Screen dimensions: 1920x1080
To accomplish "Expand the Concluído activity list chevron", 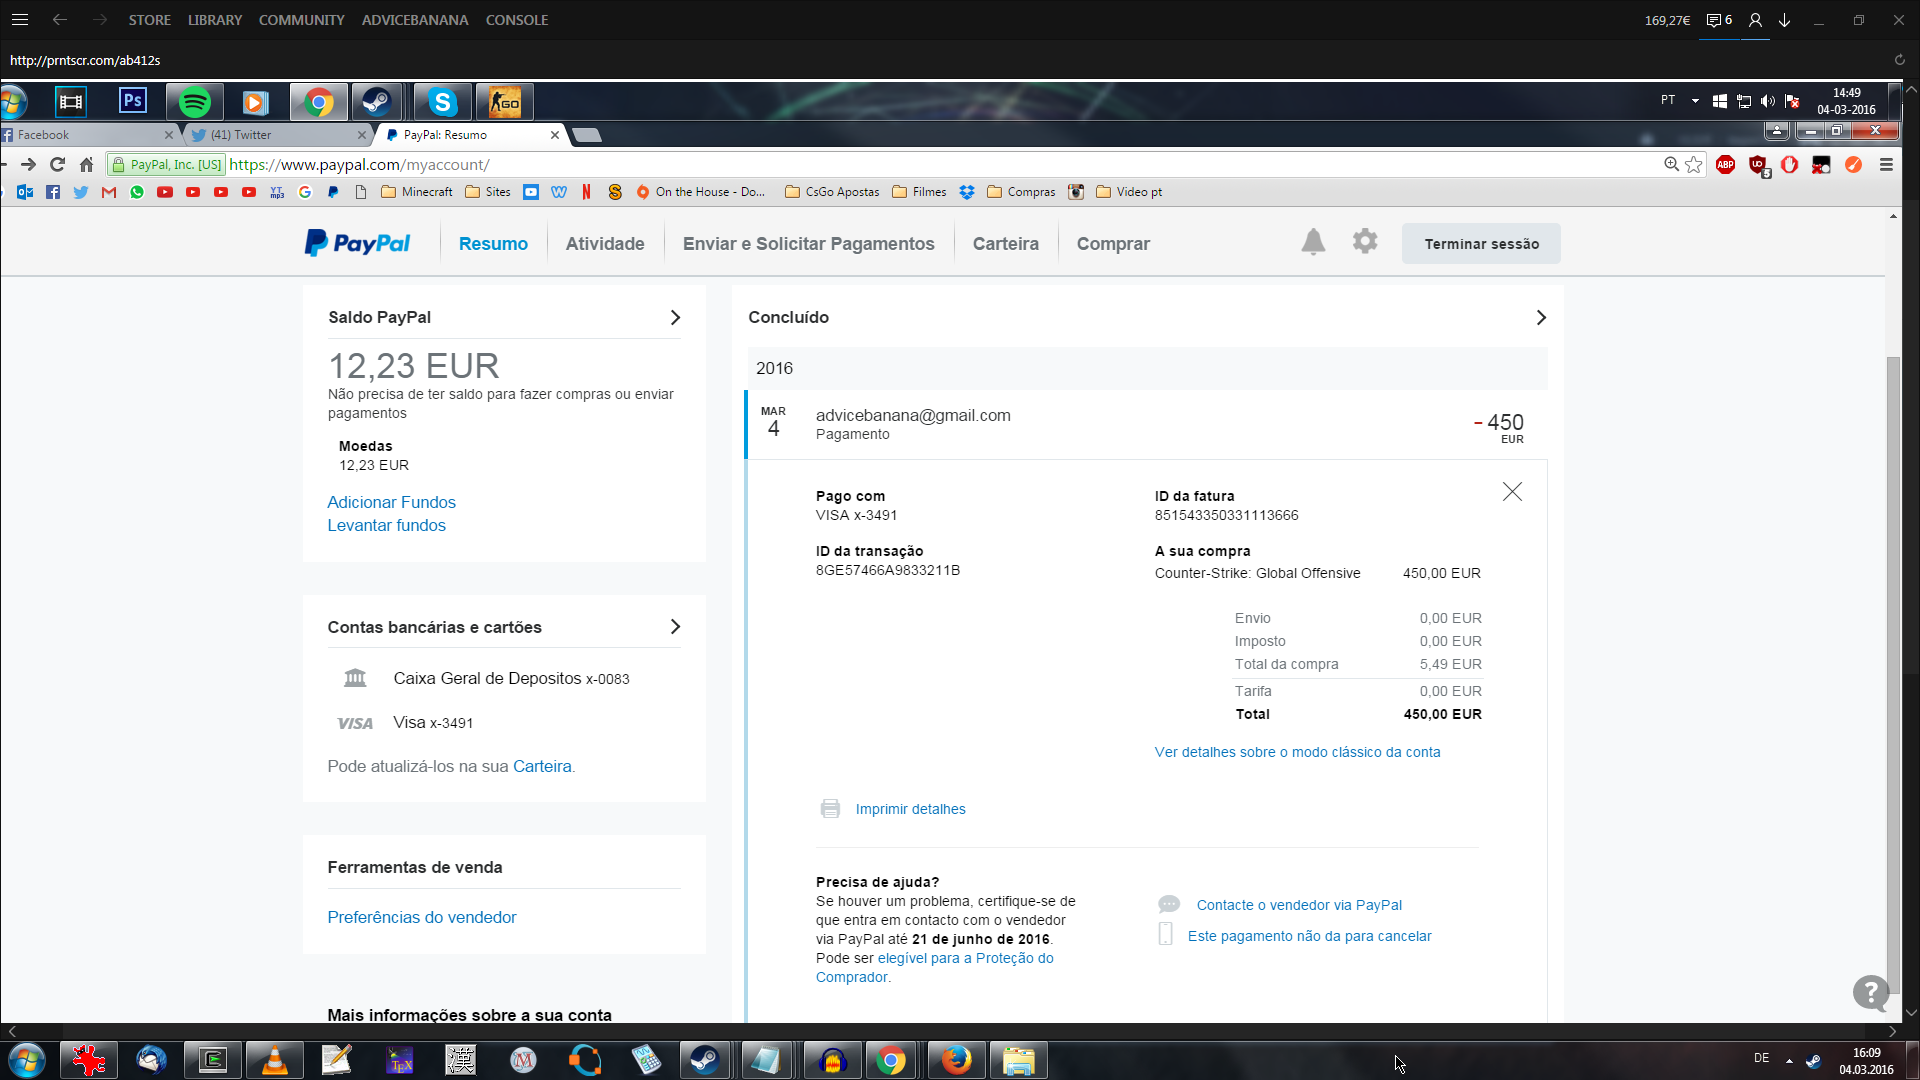I will (x=1541, y=317).
